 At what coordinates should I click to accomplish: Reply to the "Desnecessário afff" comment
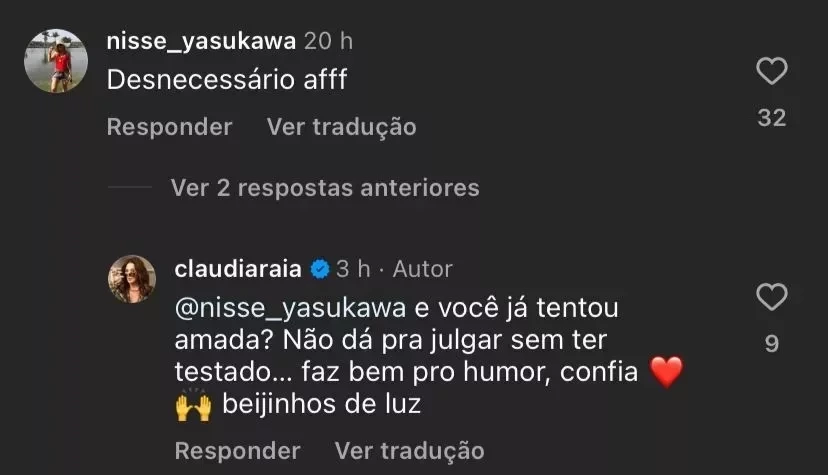point(169,127)
